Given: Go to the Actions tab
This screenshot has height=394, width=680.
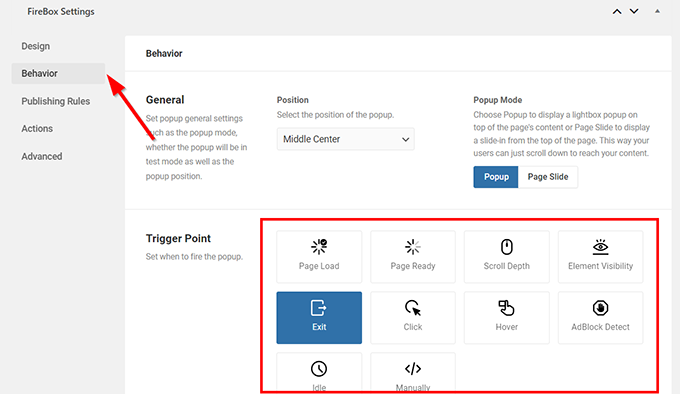Looking at the screenshot, I should [37, 128].
